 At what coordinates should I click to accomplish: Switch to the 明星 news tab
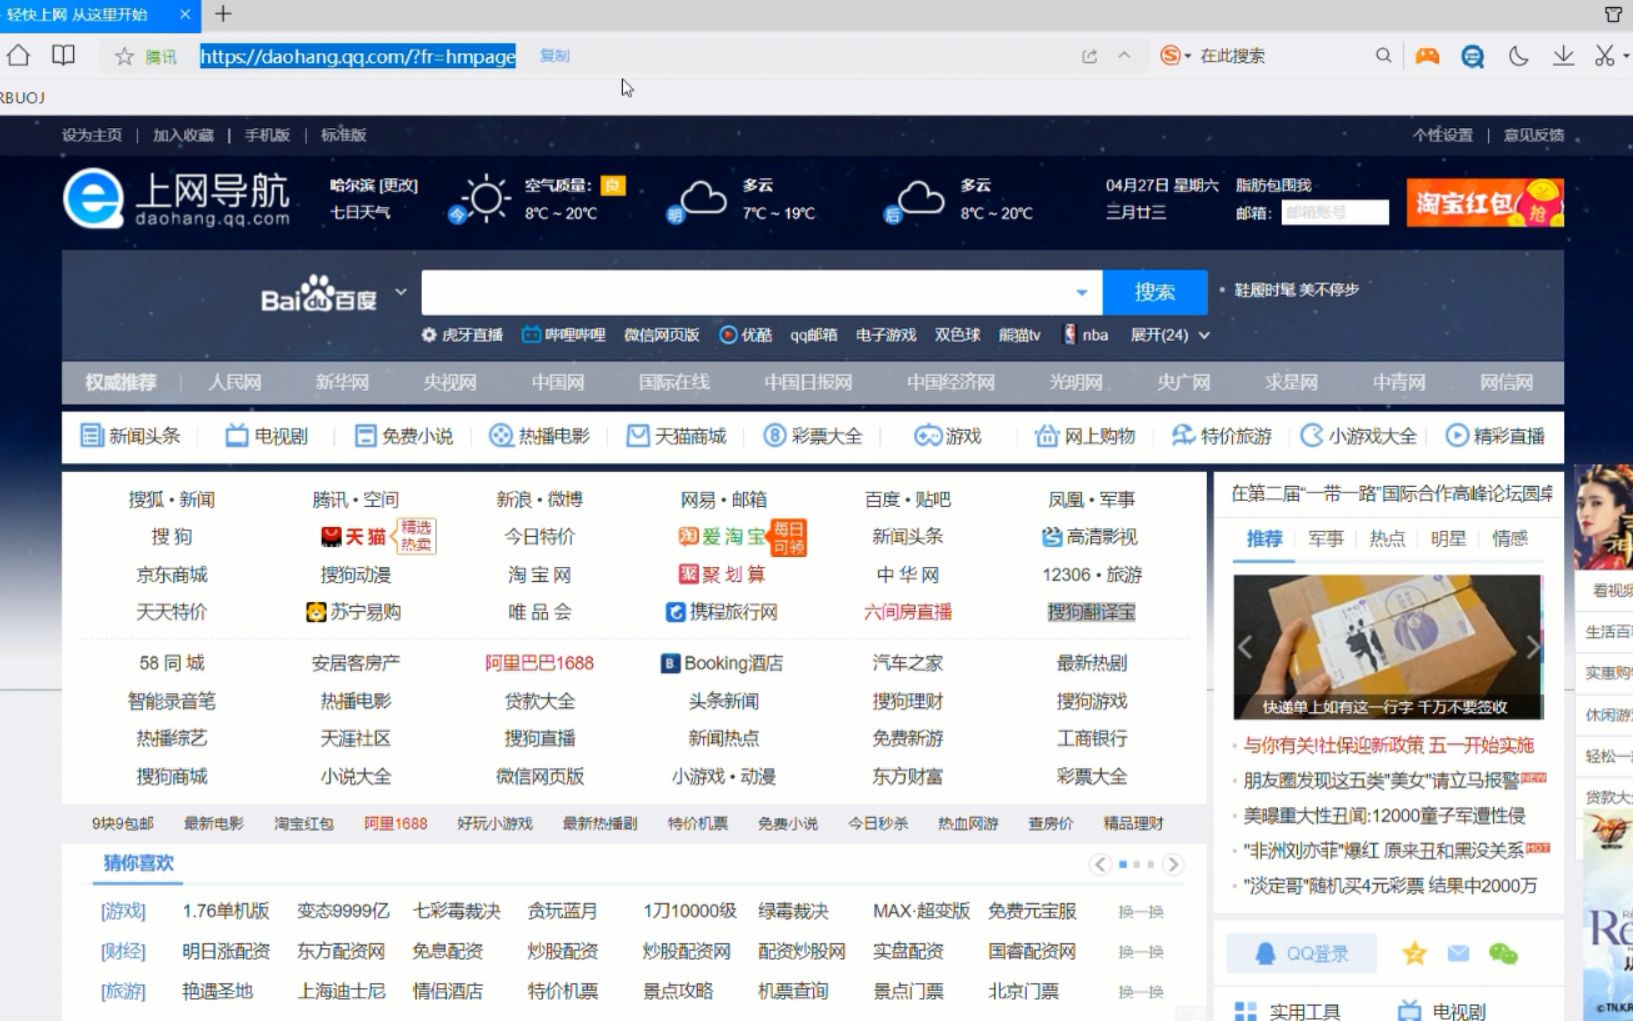coord(1448,539)
